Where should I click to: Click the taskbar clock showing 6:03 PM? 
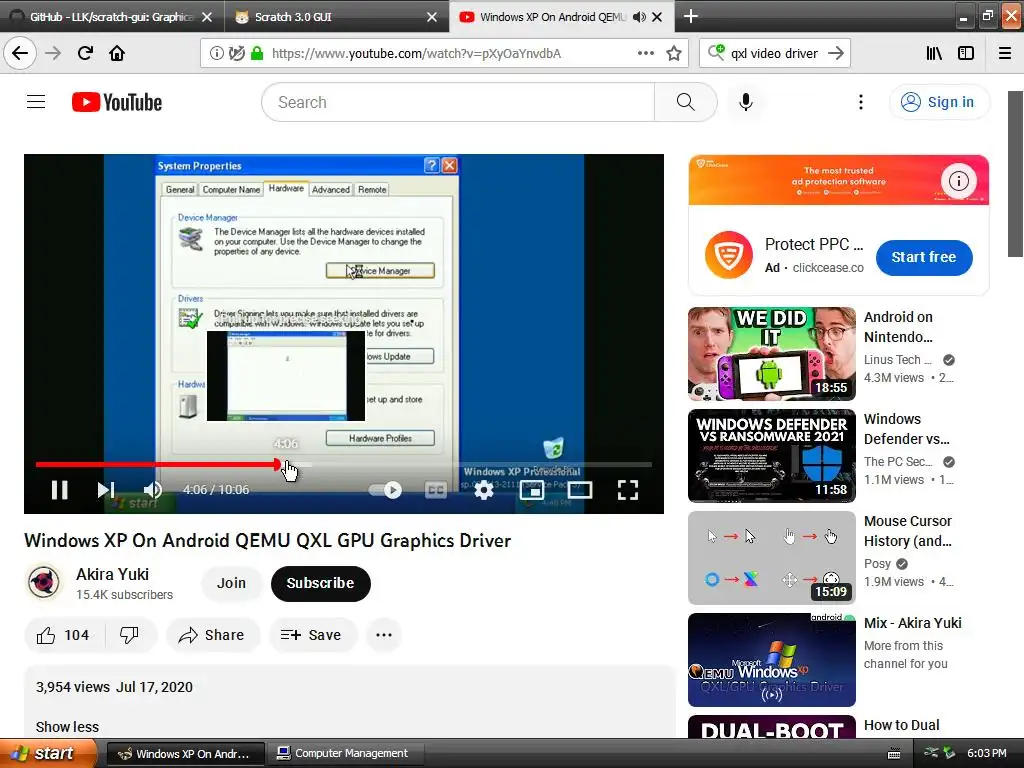986,753
